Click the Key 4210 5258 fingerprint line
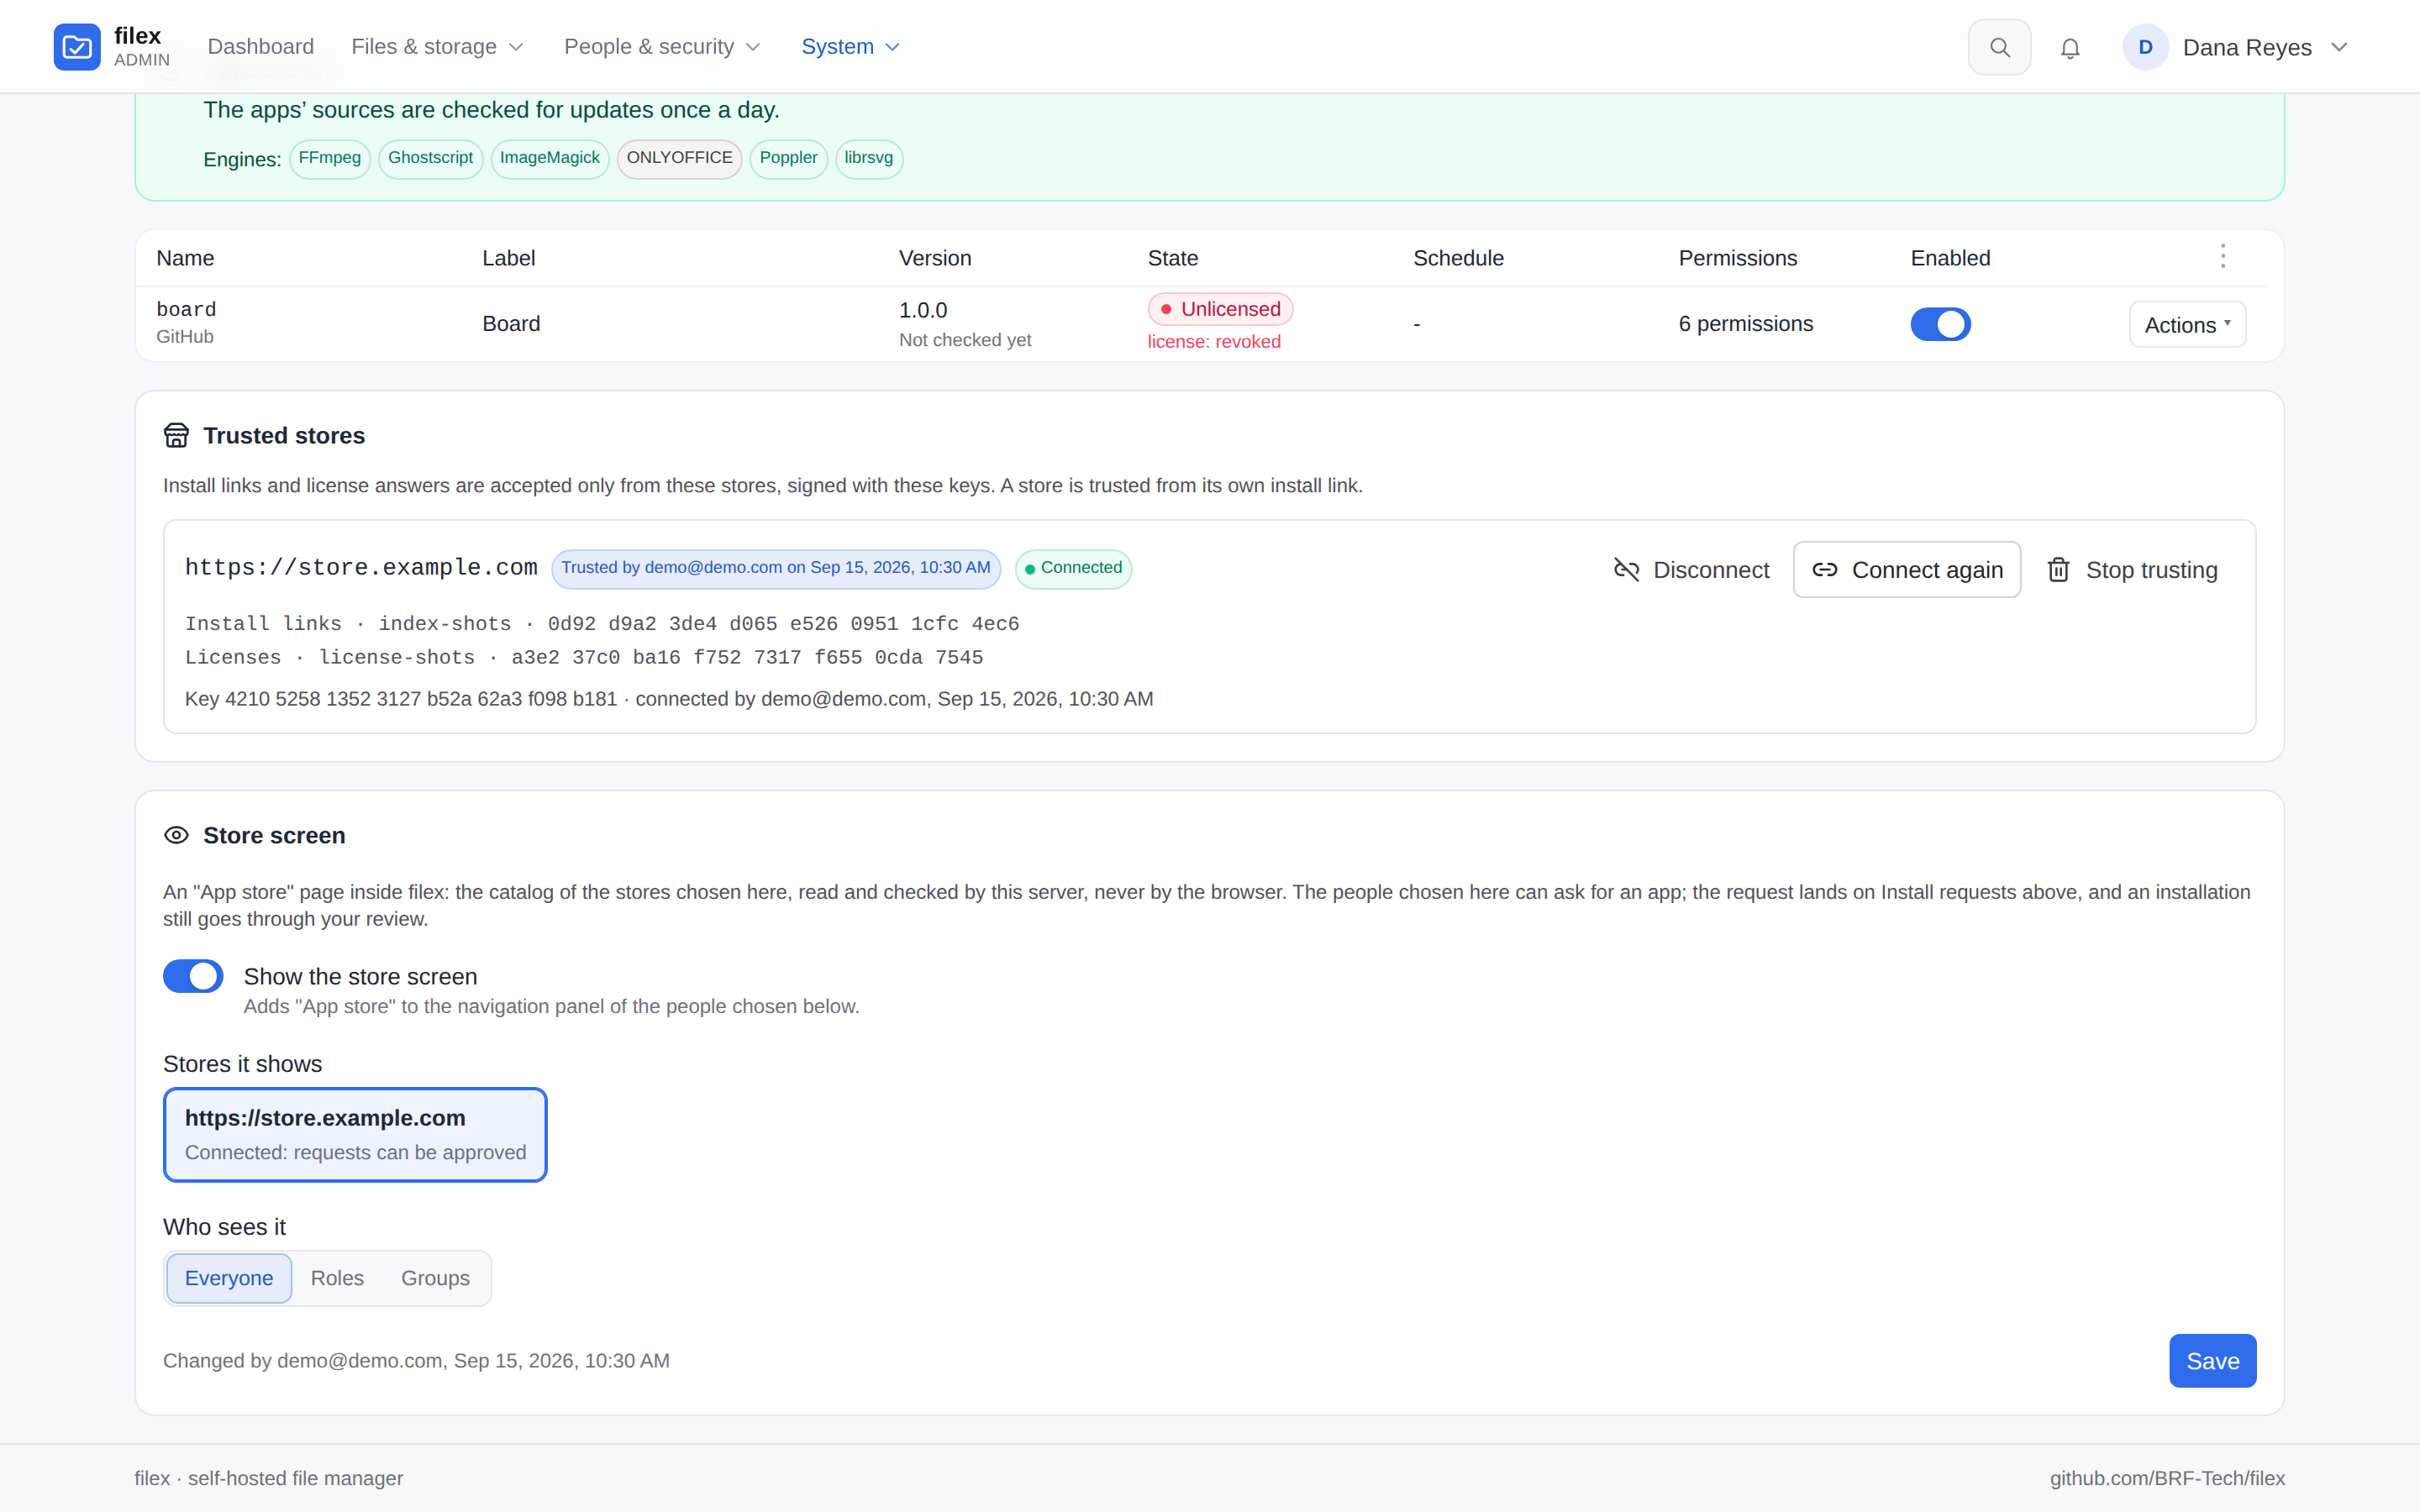This screenshot has height=1512, width=2420. pos(668,699)
